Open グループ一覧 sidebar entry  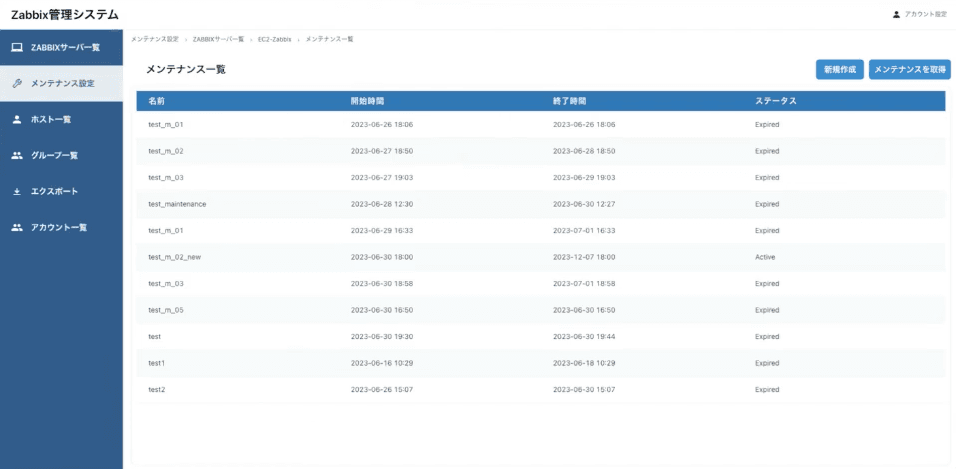[61, 156]
